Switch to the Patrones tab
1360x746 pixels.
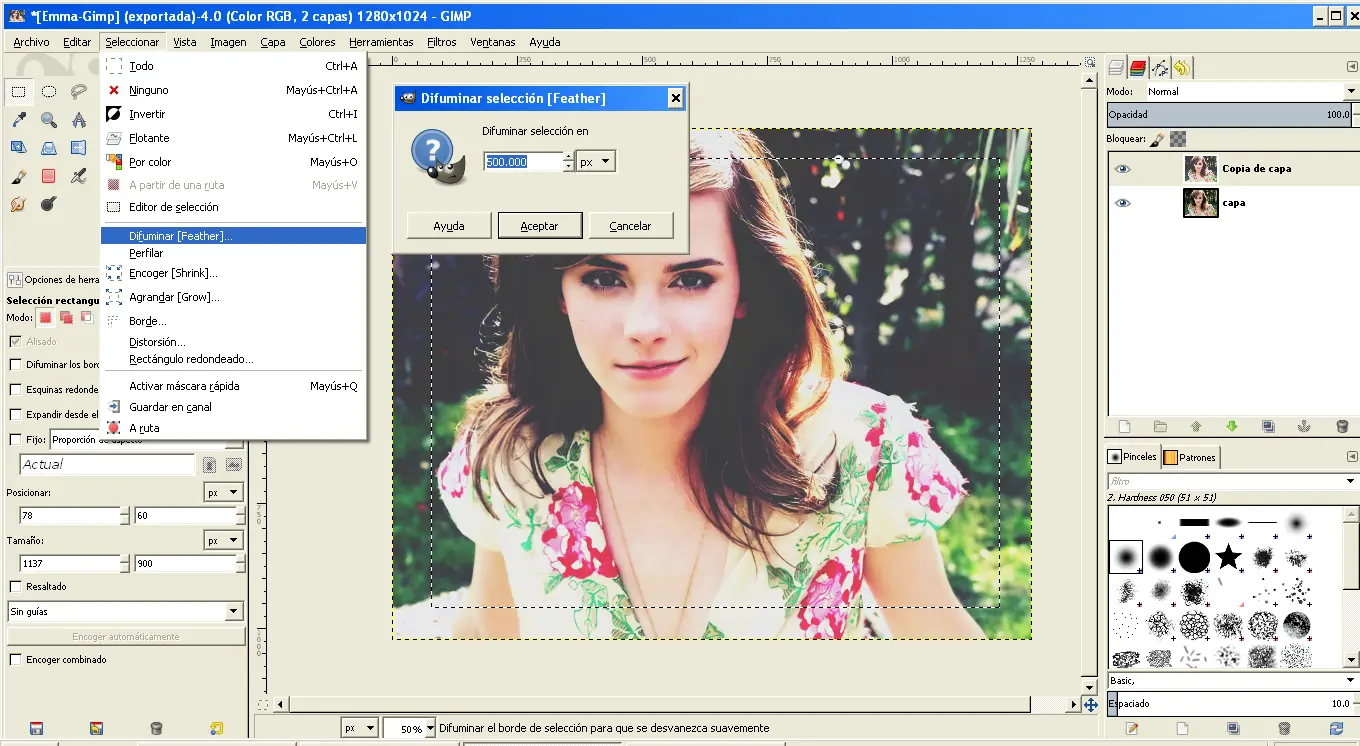click(1190, 457)
